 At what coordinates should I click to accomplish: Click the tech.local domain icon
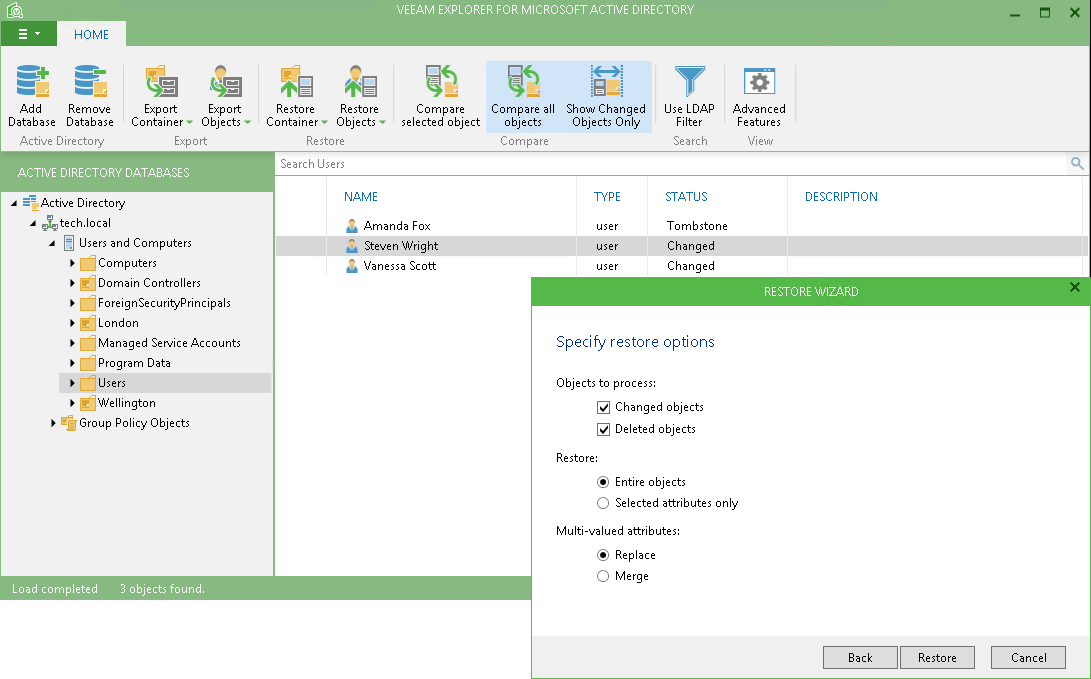pos(49,223)
